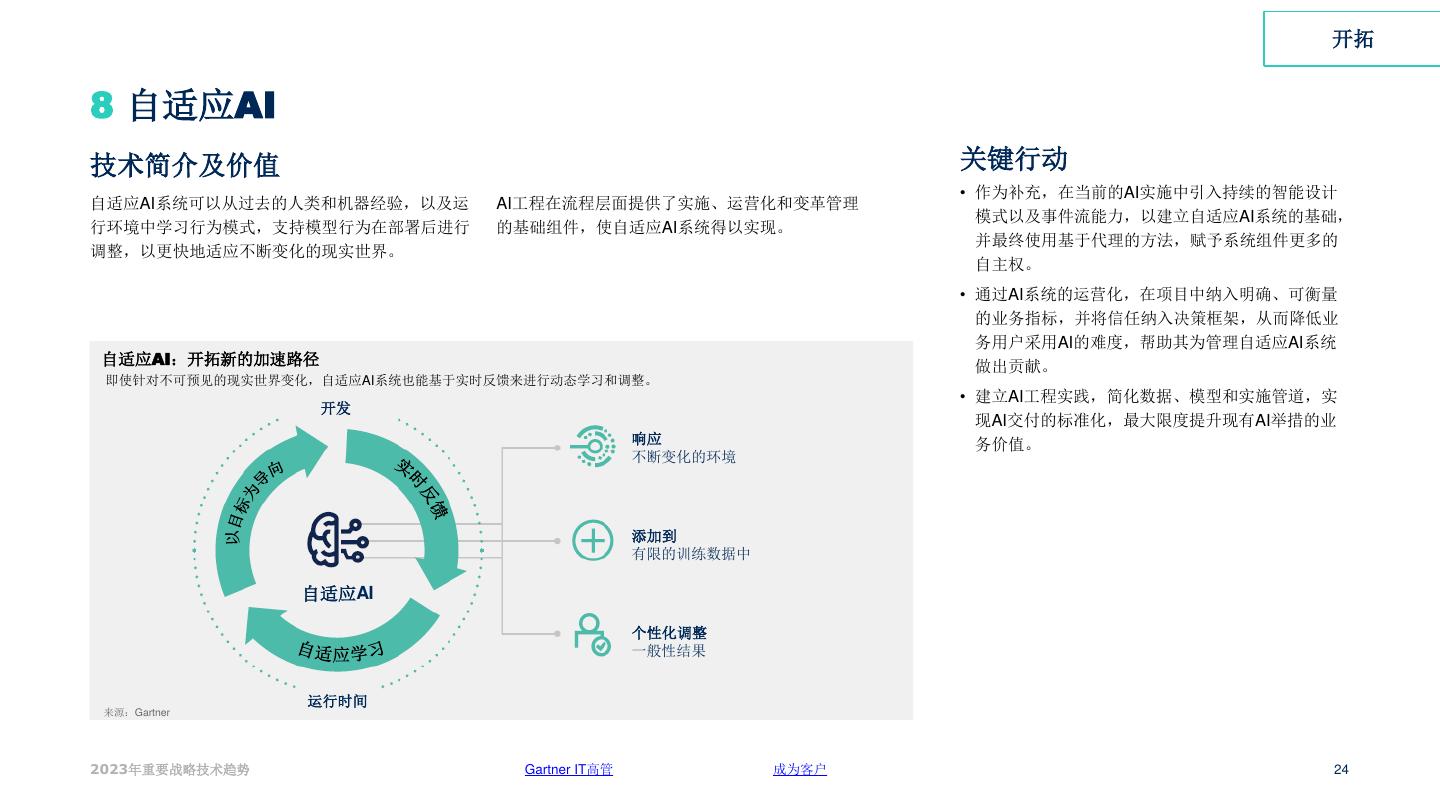This screenshot has height=810, width=1440.
Task: Click the 开发 label atop the cycle diagram
Action: [x=336, y=408]
